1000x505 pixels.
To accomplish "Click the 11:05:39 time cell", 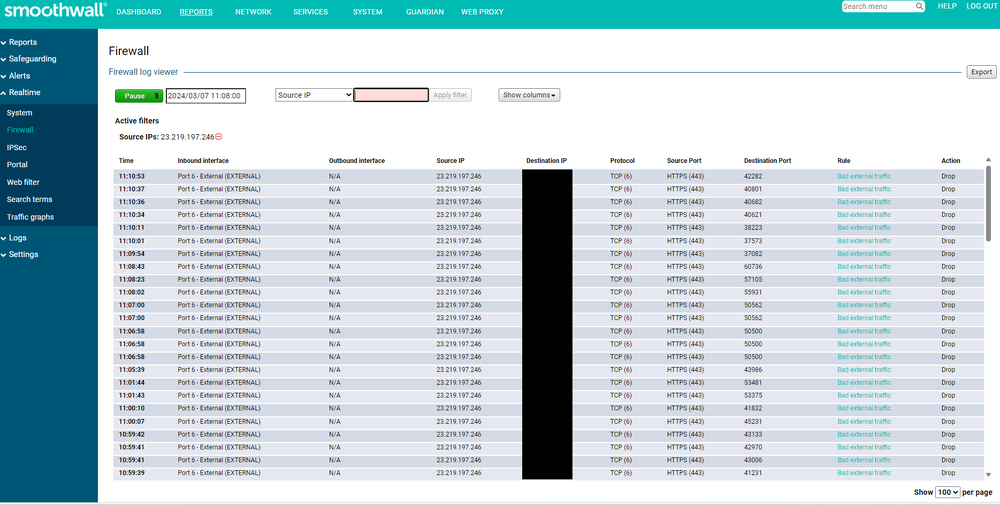I will point(131,370).
